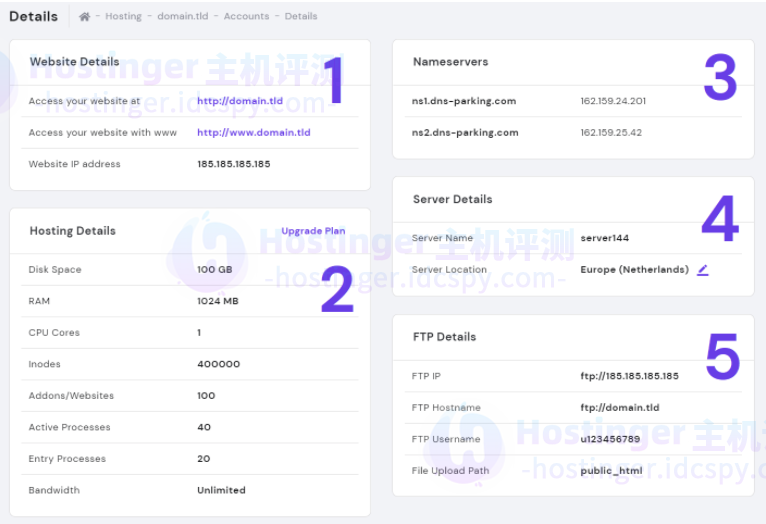Click the FTP Hostname label
Image resolution: width=766 pixels, height=524 pixels.
click(446, 408)
